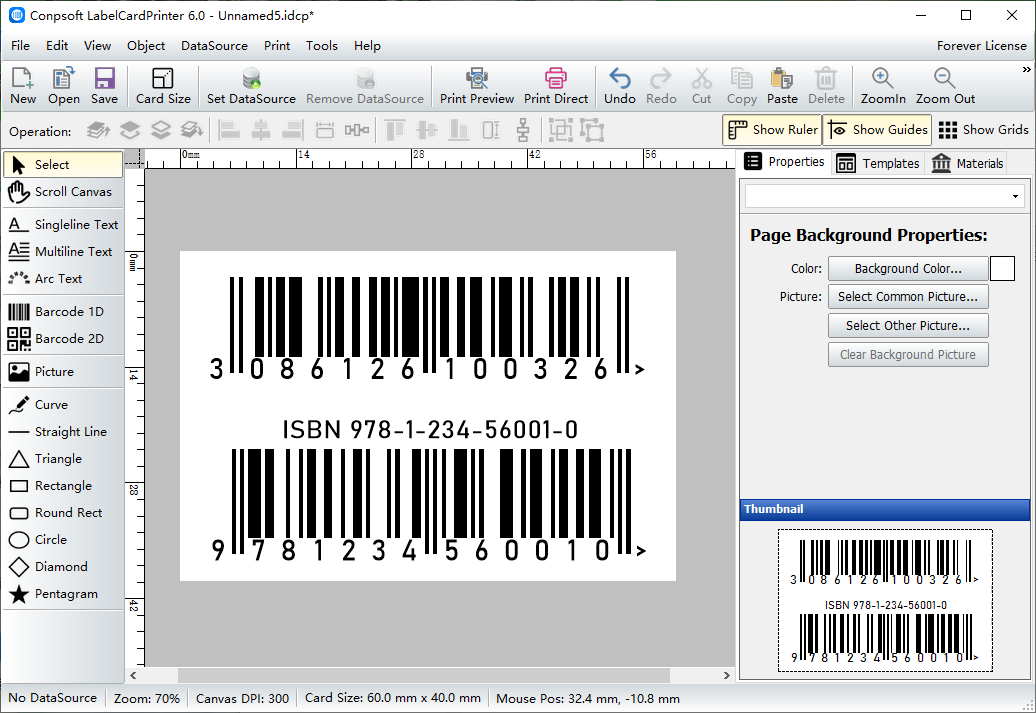
Task: Open Print Preview
Action: coord(477,86)
